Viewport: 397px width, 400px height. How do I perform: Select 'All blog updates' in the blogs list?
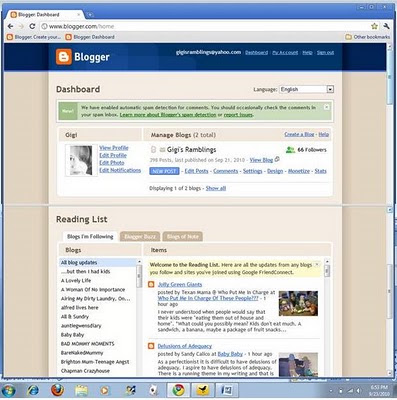tap(98, 263)
